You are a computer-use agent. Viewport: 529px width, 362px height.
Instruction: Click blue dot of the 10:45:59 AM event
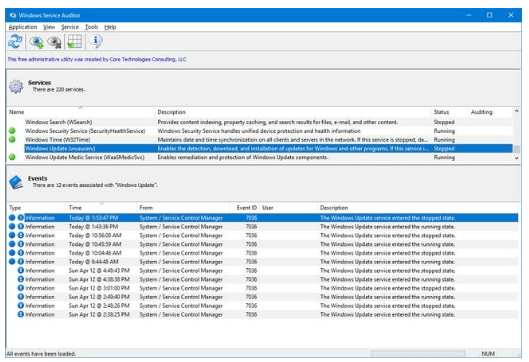pos(12,244)
